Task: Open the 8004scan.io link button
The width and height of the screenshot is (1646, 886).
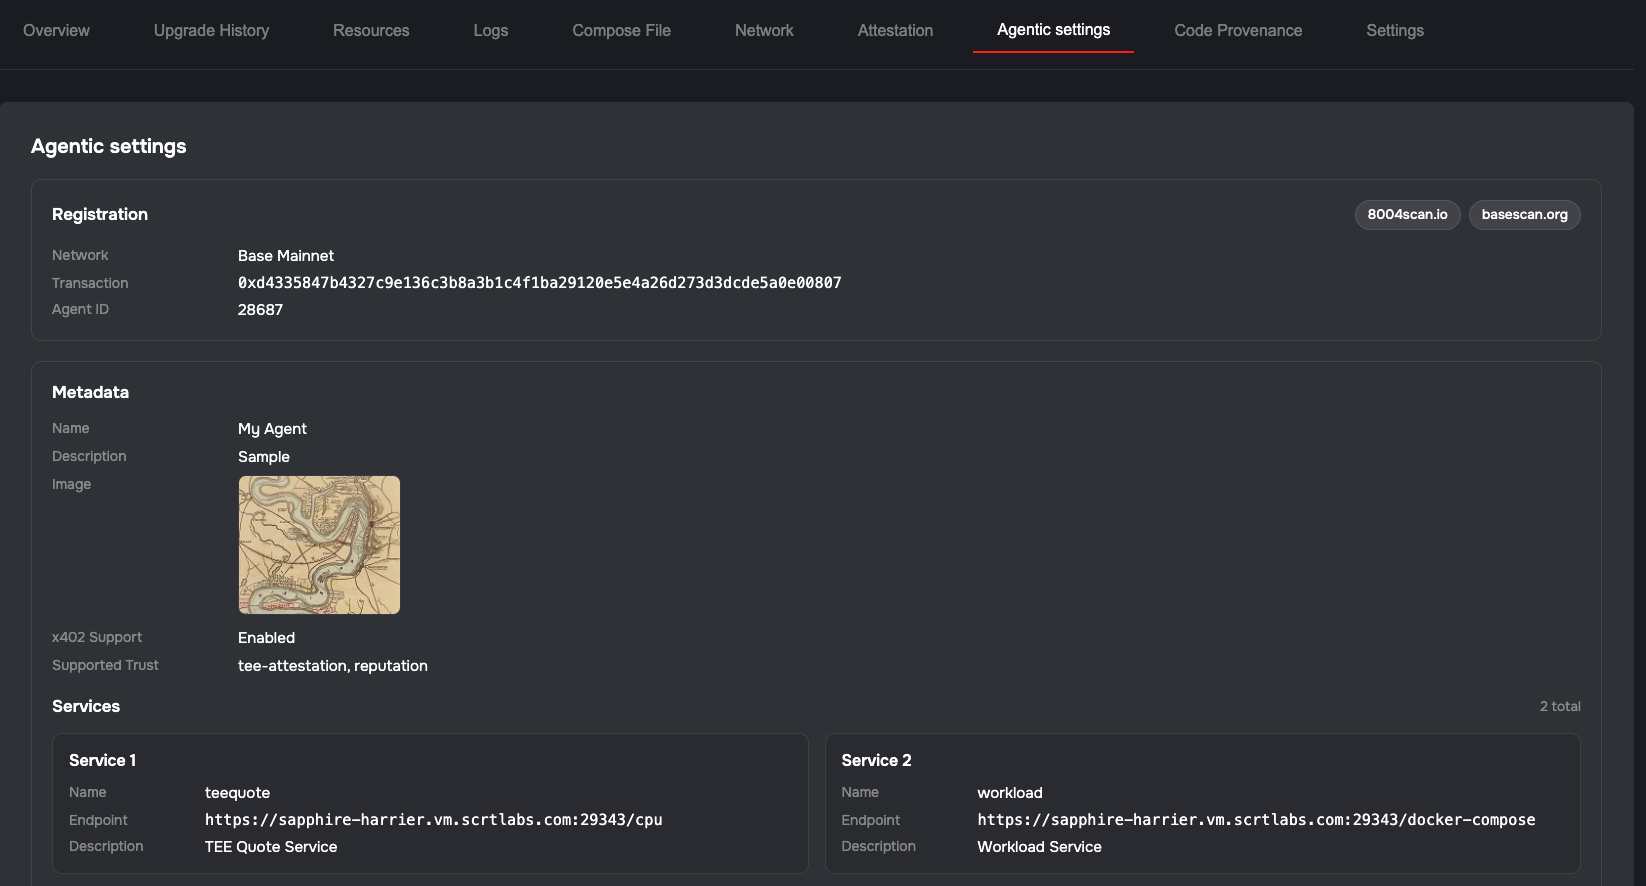Action: coord(1407,215)
